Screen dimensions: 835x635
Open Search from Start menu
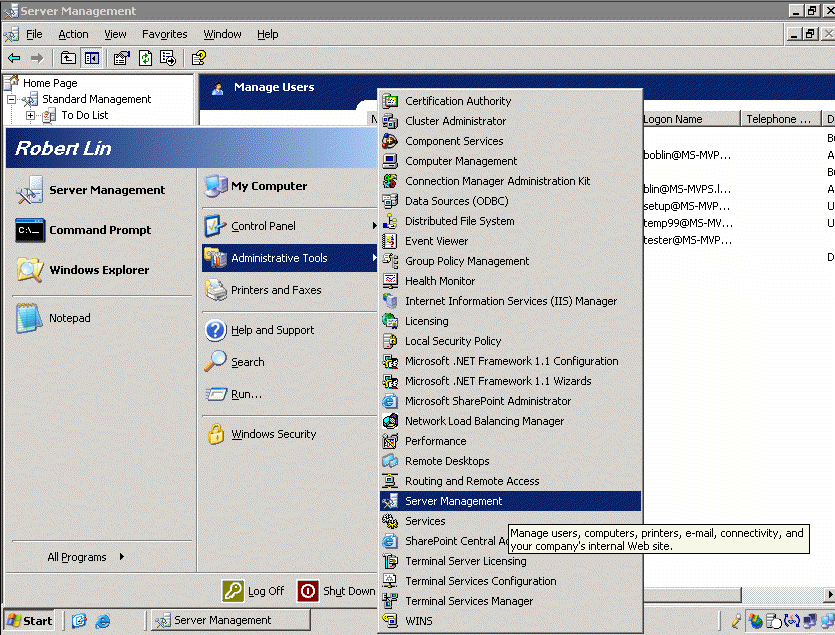[289, 362]
